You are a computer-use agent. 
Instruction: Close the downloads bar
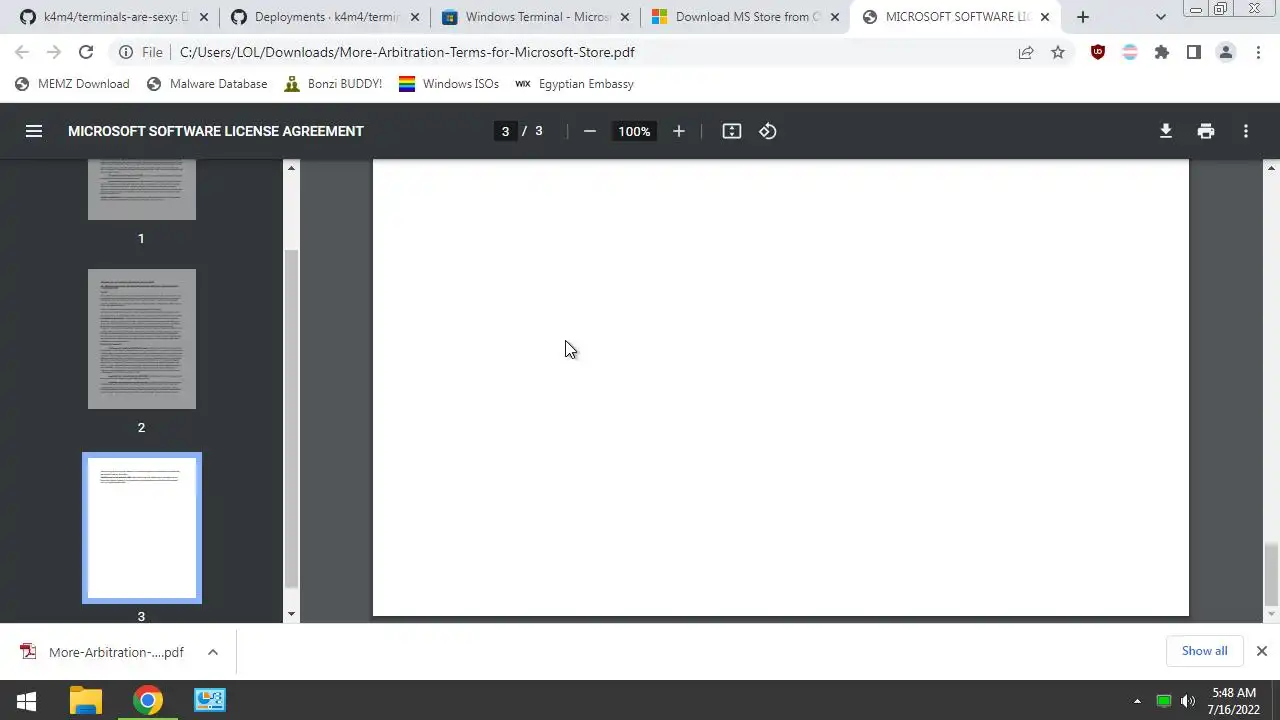[1262, 651]
